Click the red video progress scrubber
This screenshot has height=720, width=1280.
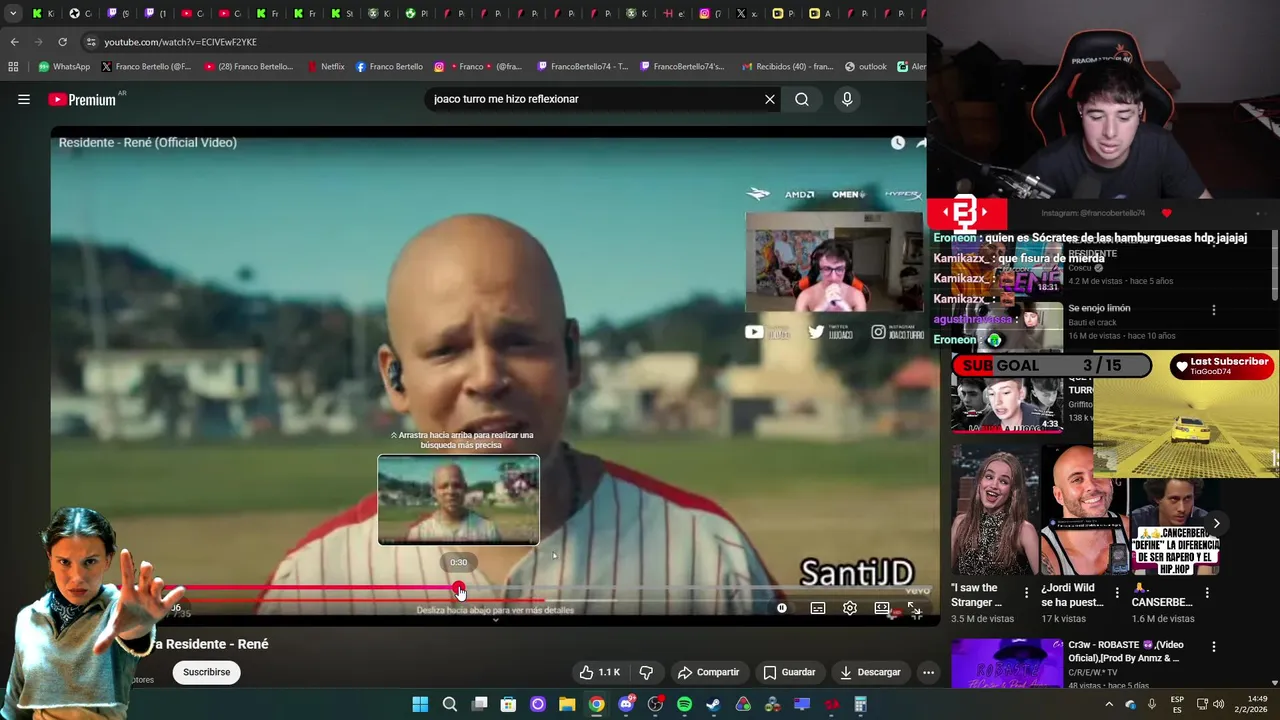(458, 589)
